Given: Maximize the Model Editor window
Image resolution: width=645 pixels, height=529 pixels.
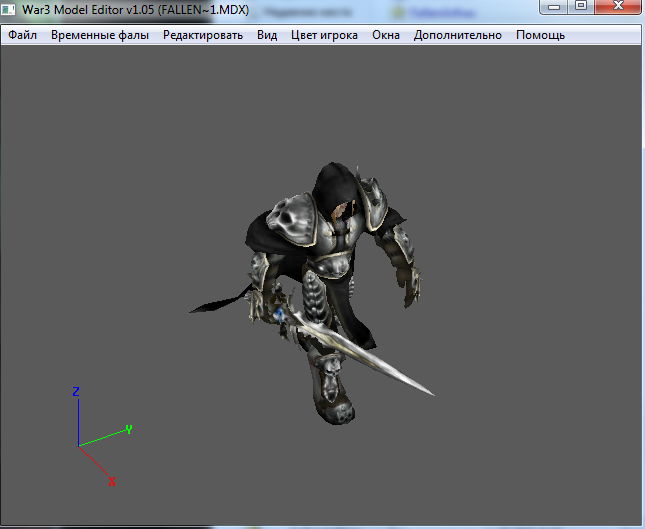Looking at the screenshot, I should [x=580, y=8].
